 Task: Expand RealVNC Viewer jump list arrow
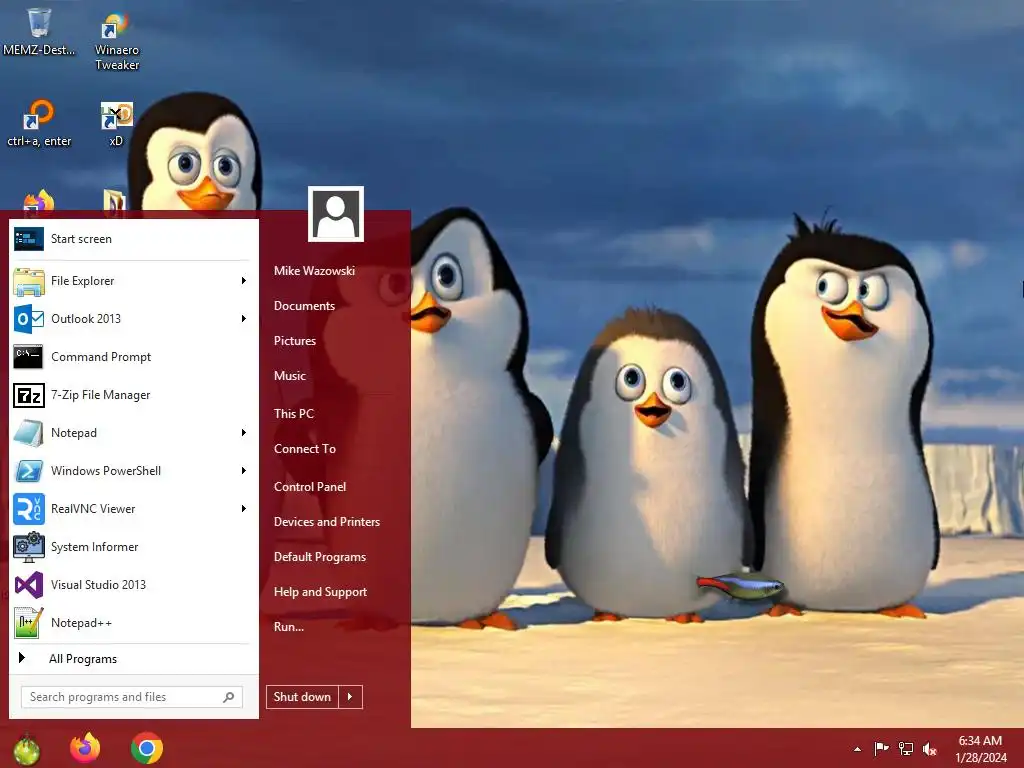[x=244, y=509]
